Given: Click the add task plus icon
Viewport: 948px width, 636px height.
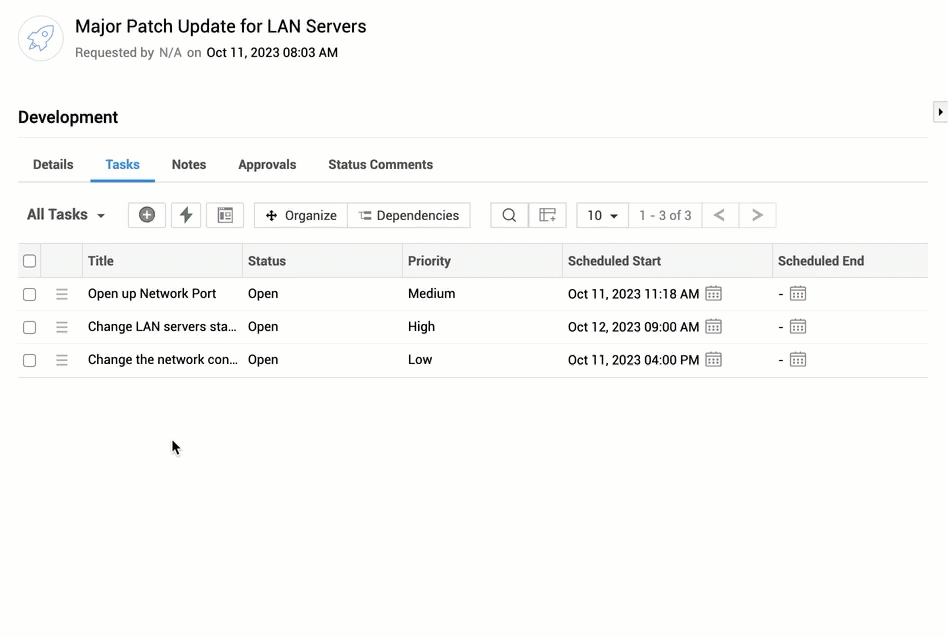Looking at the screenshot, I should tap(147, 215).
